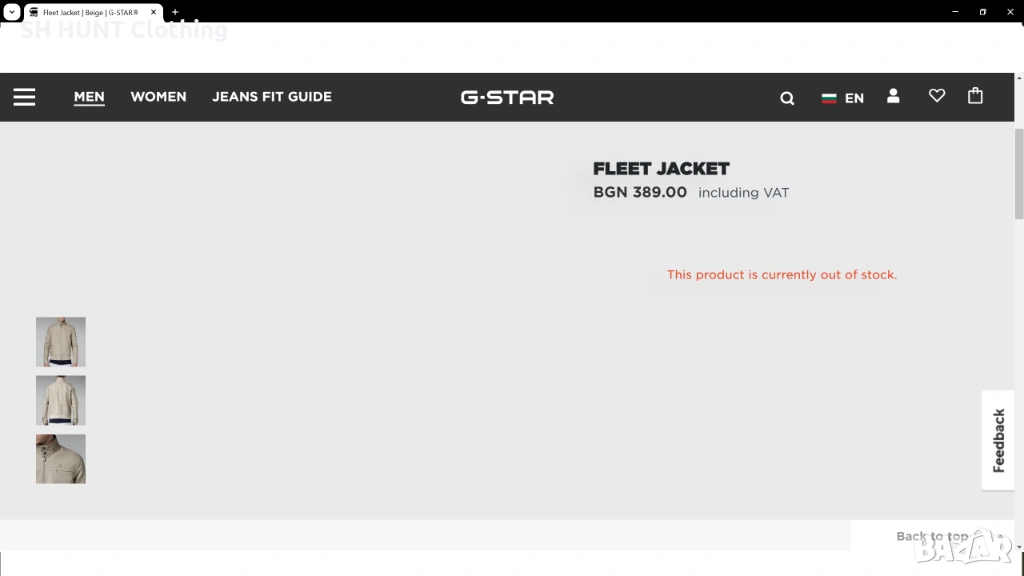Open a new browser tab
This screenshot has width=1024, height=576.
175,12
